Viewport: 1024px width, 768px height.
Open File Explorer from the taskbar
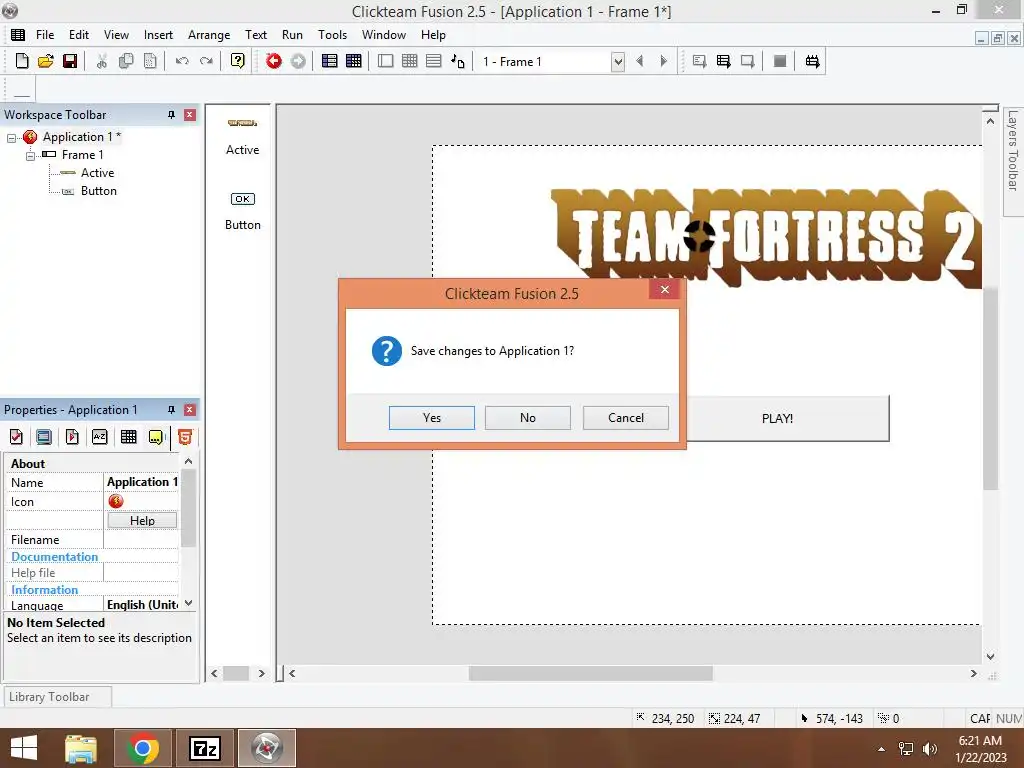tap(81, 748)
